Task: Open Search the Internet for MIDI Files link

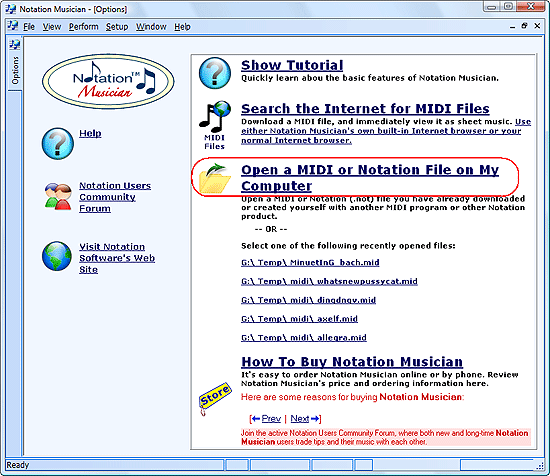Action: (x=365, y=109)
